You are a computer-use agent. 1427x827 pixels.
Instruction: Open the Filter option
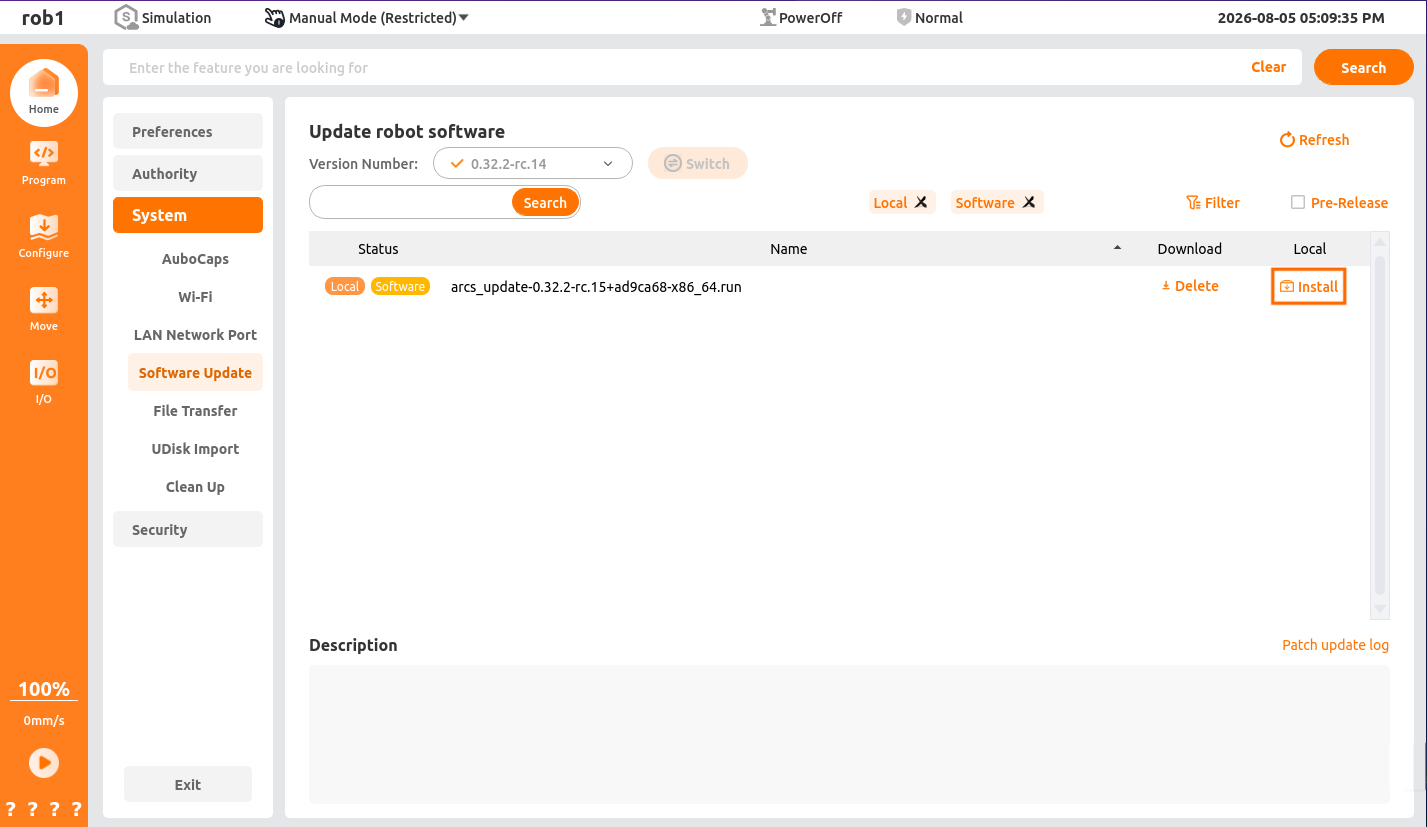pyautogui.click(x=1213, y=203)
